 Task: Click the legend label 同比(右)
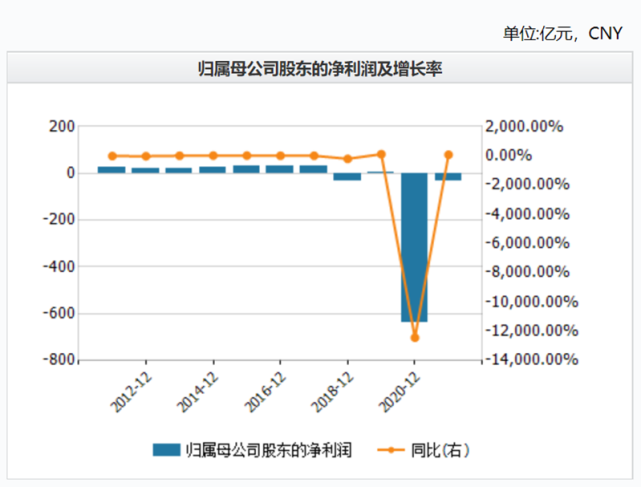pos(440,450)
